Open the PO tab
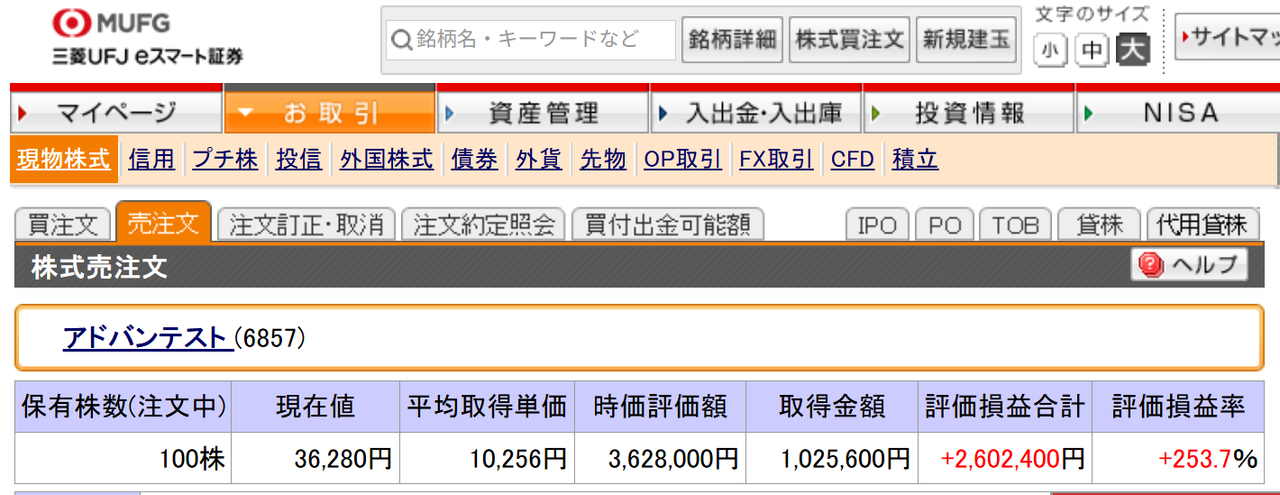This screenshot has height=495, width=1280. point(944,224)
